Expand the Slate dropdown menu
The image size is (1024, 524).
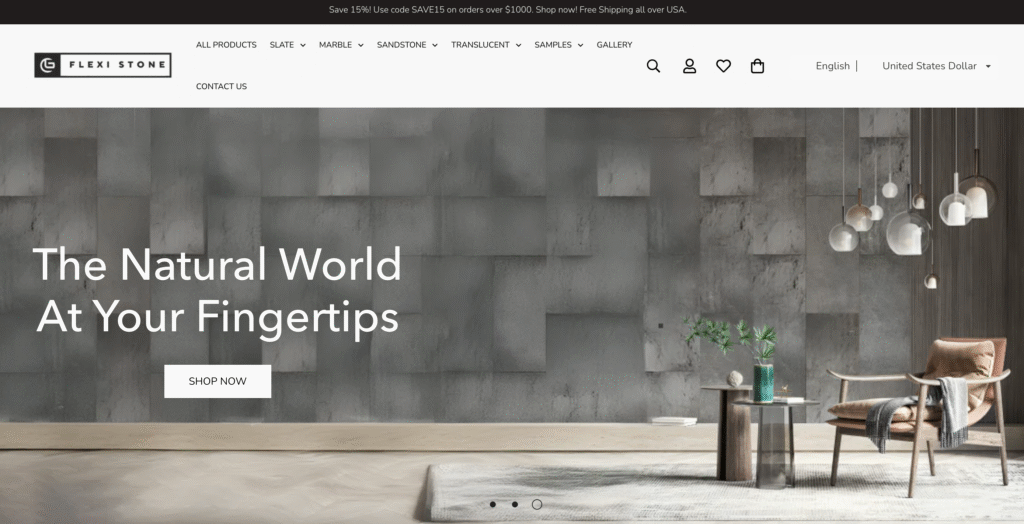click(287, 45)
